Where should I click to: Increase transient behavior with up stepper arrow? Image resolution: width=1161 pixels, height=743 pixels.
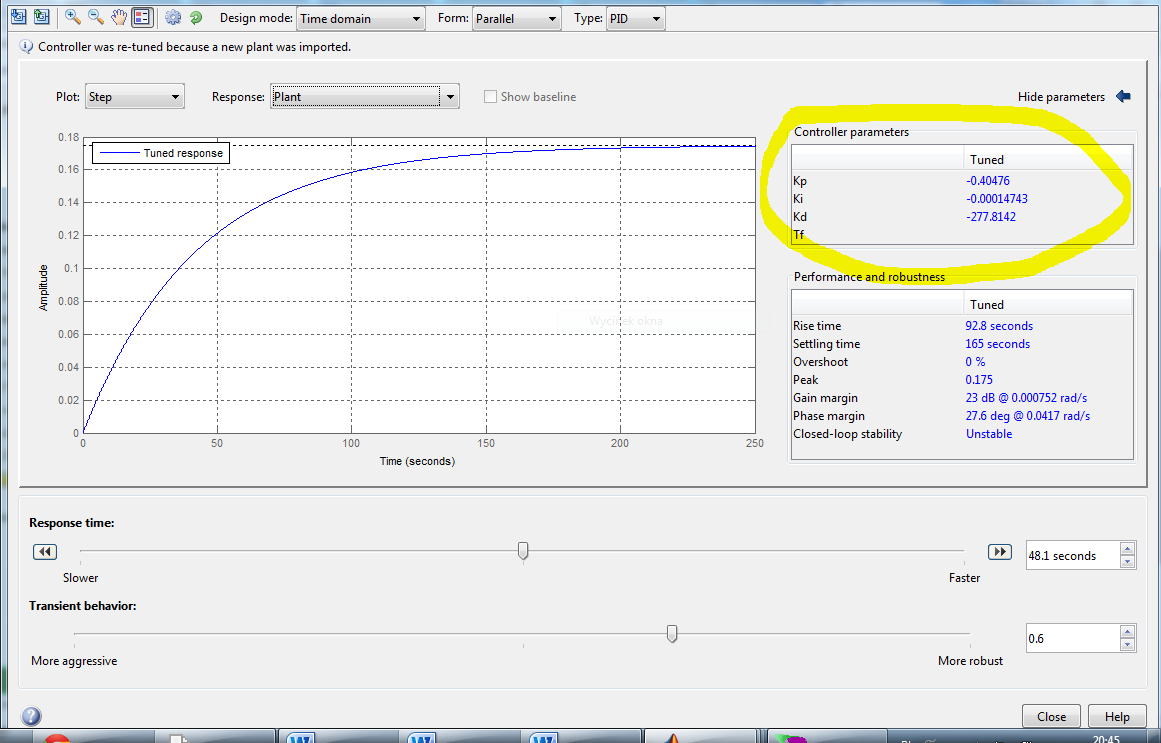(x=1127, y=632)
